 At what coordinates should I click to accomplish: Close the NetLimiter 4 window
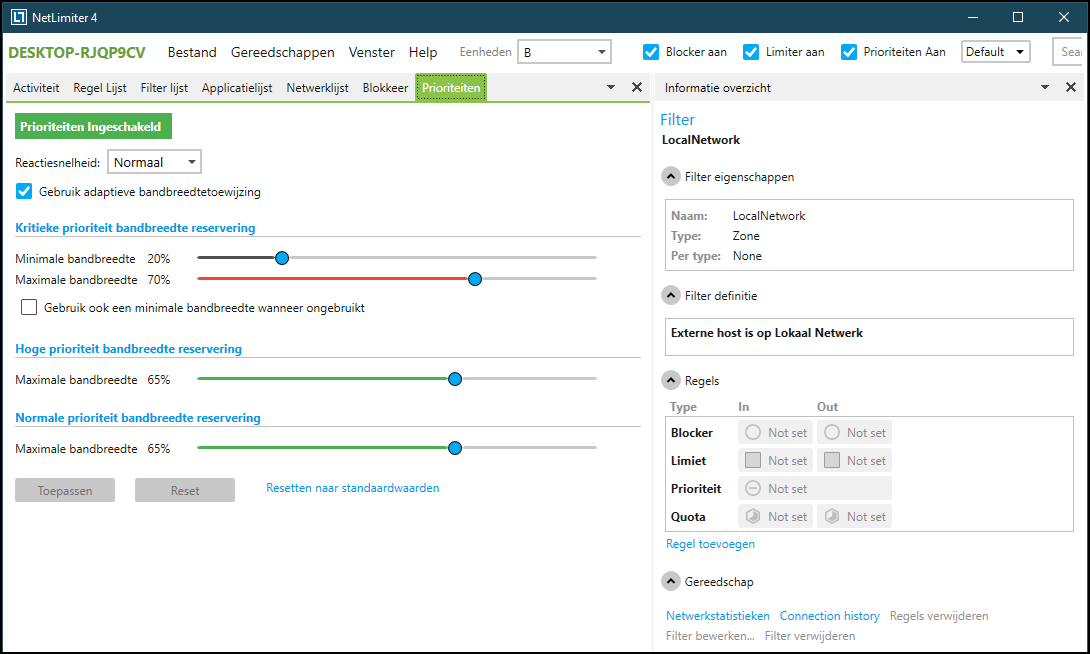click(x=1064, y=17)
